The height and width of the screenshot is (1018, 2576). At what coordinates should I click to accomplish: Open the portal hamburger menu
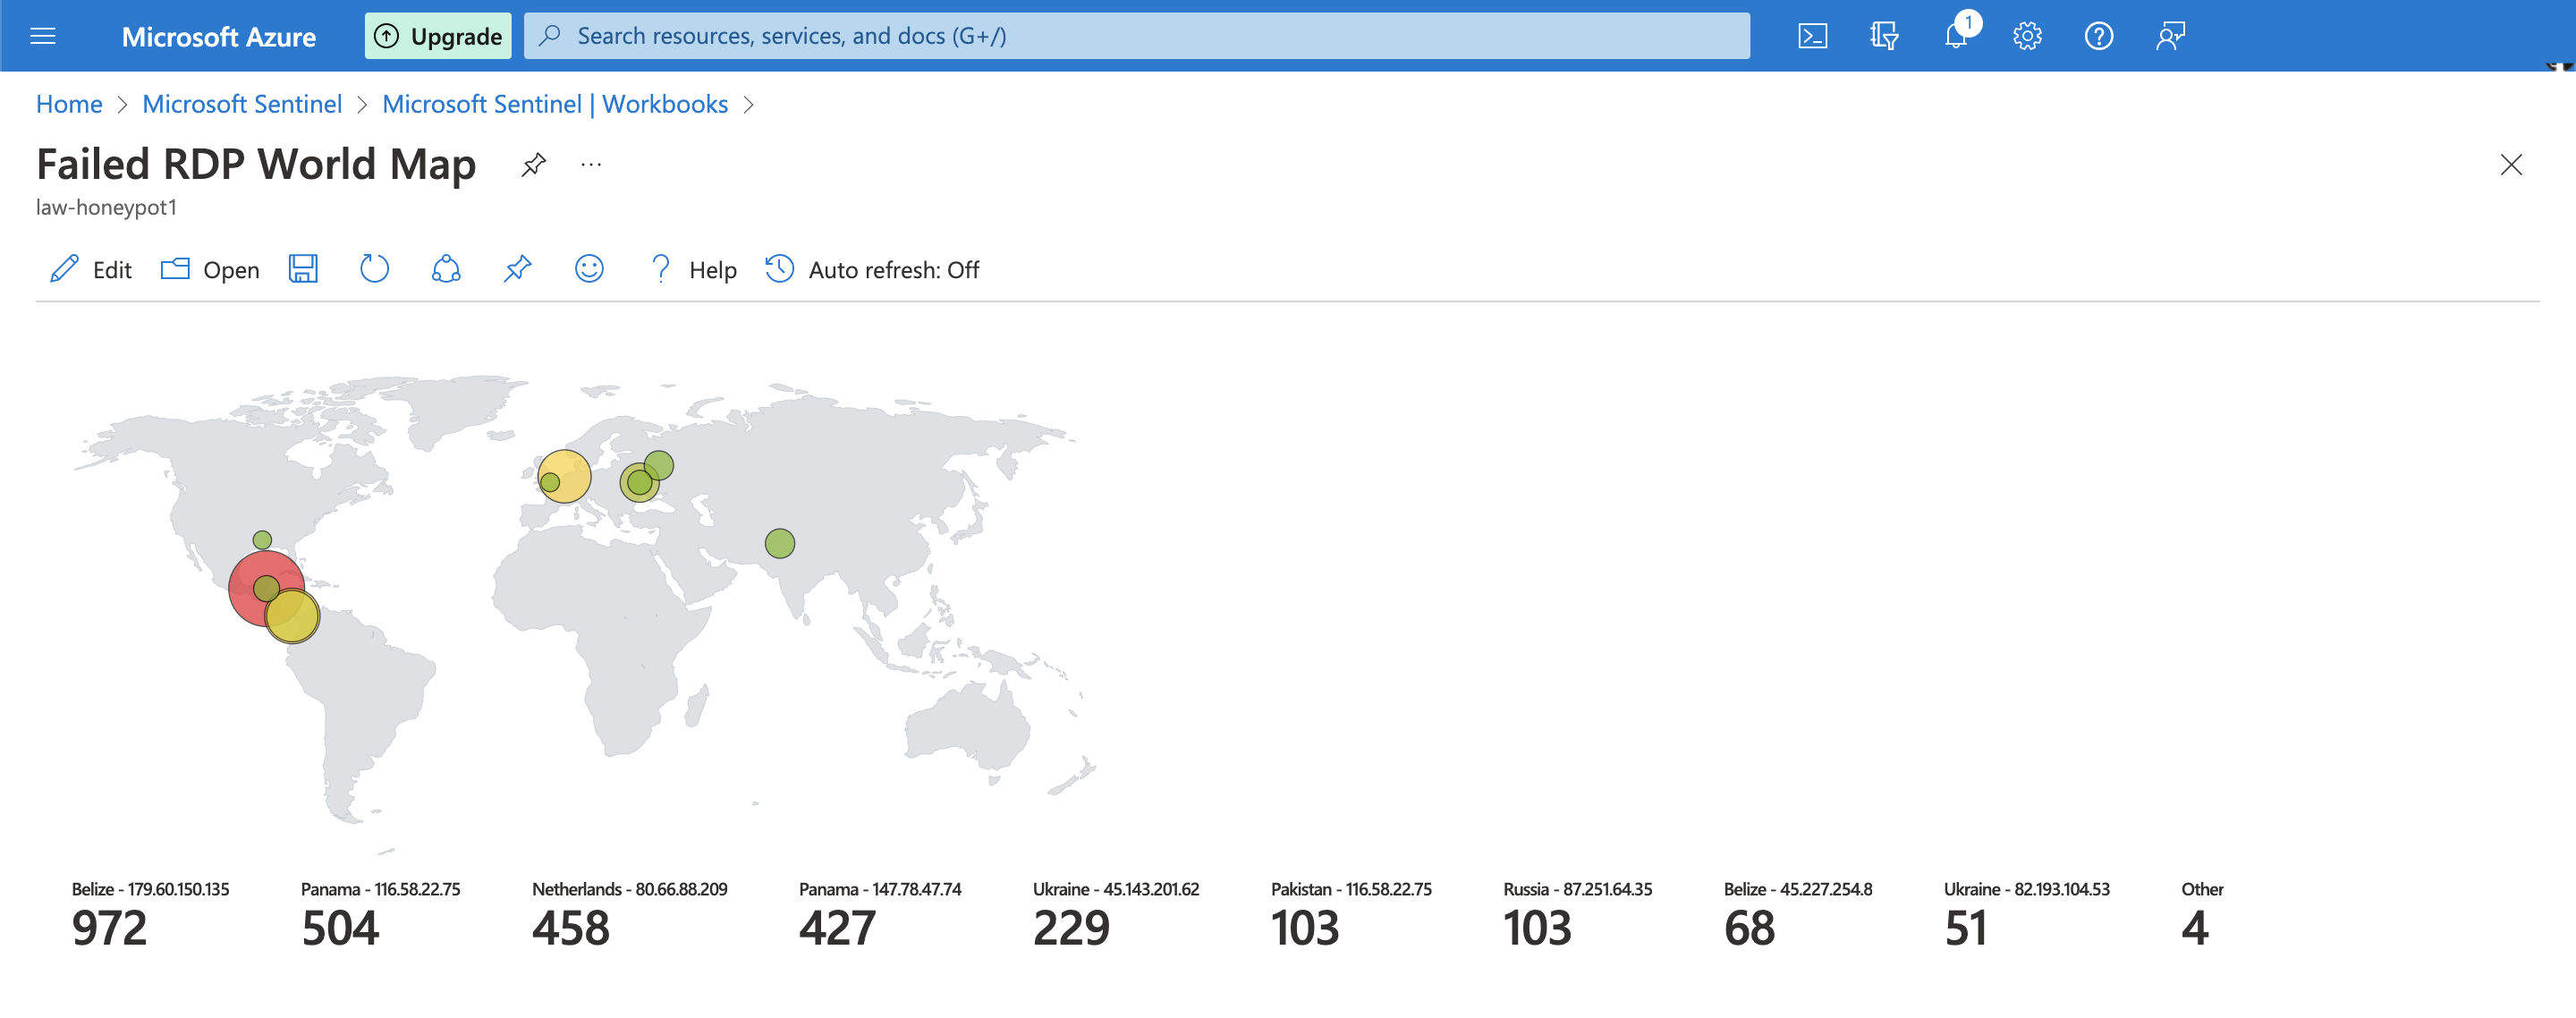coord(42,35)
